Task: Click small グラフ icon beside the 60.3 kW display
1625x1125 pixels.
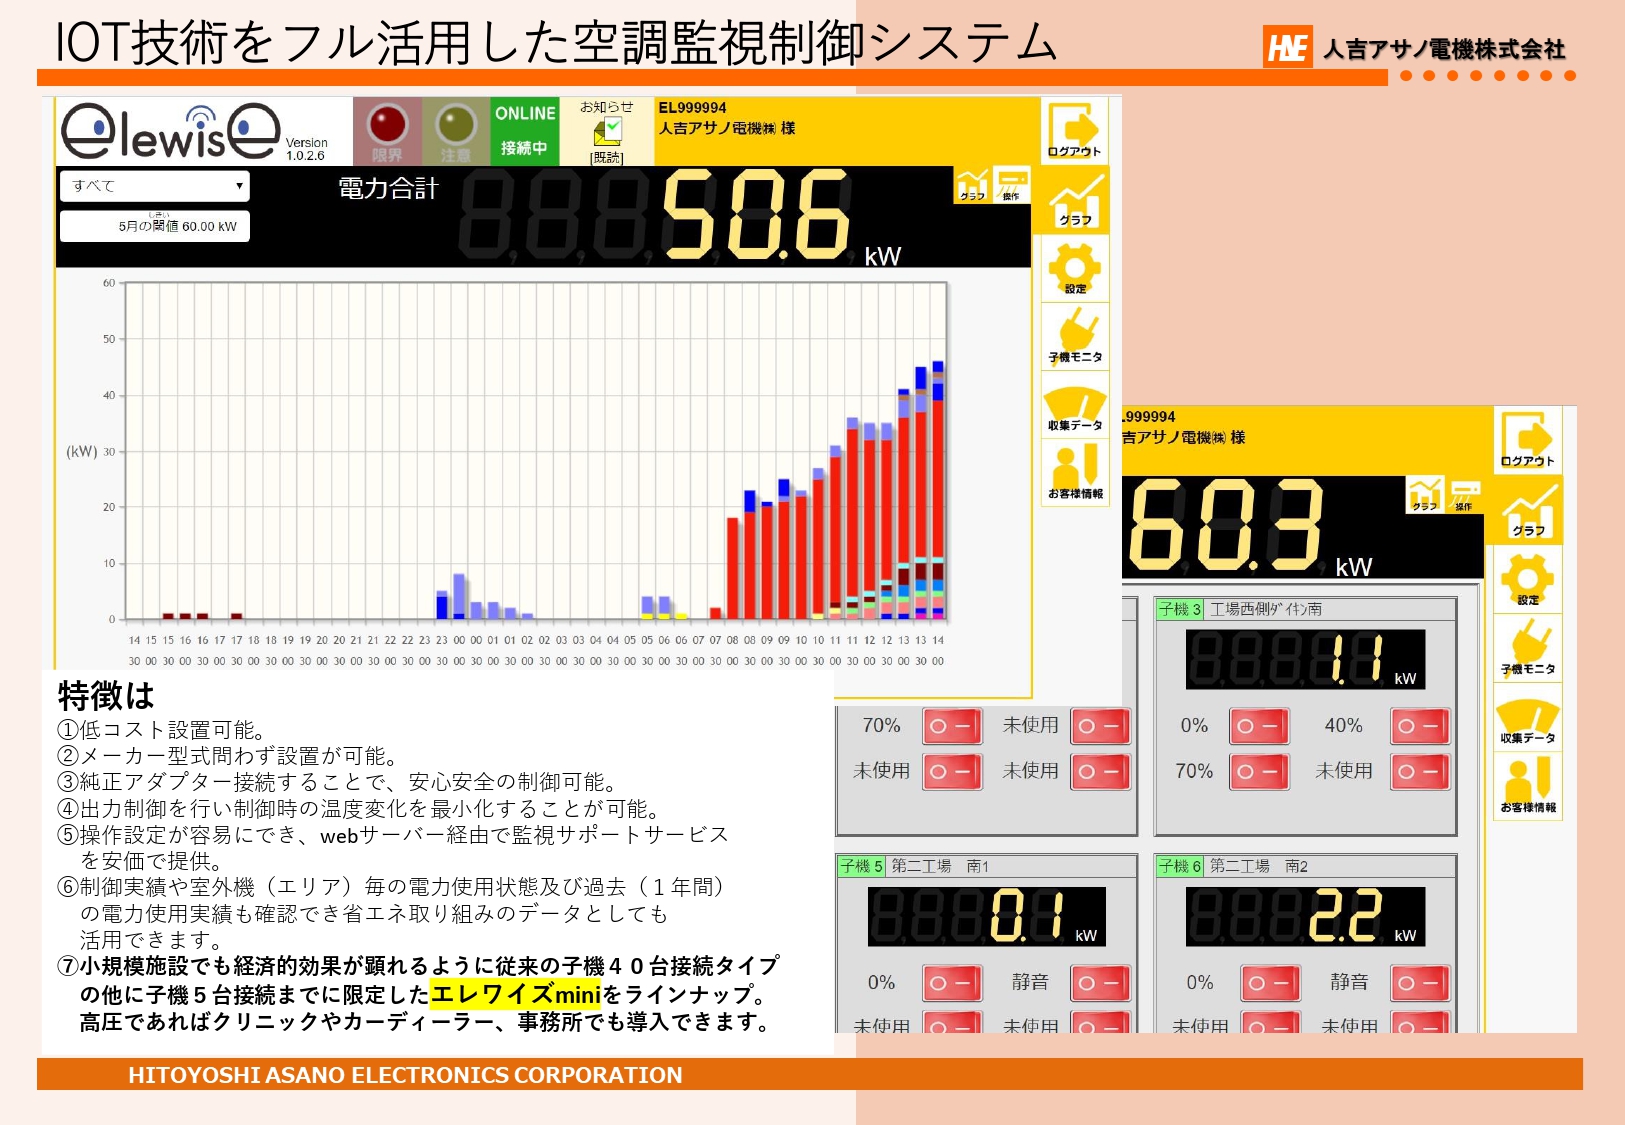Action: pos(1424,494)
